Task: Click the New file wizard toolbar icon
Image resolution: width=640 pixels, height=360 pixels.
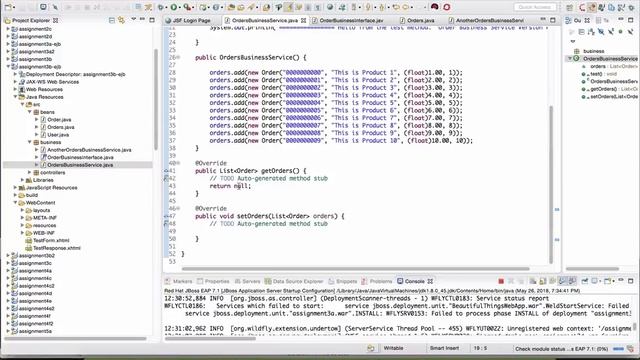Action: pyautogui.click(x=7, y=7)
